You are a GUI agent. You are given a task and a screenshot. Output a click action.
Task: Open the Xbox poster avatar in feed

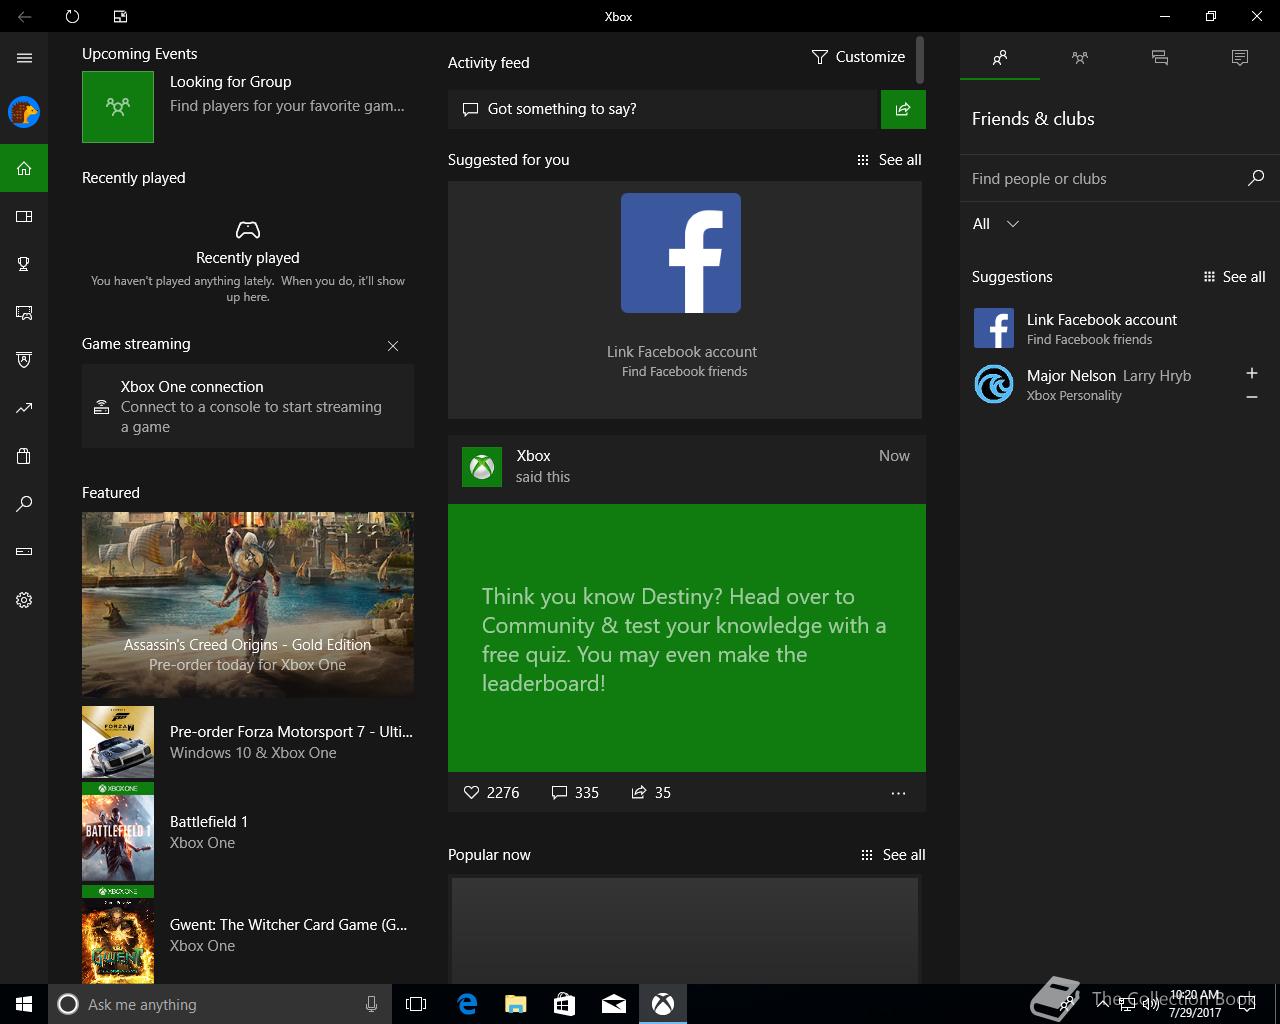(x=482, y=467)
